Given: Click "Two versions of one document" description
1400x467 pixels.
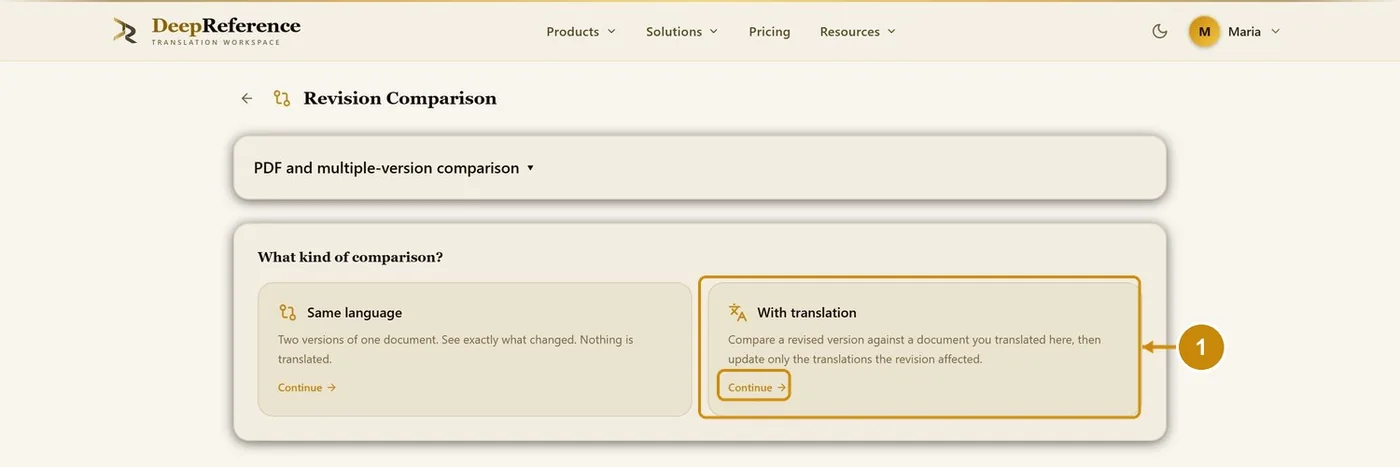Looking at the screenshot, I should coord(455,349).
